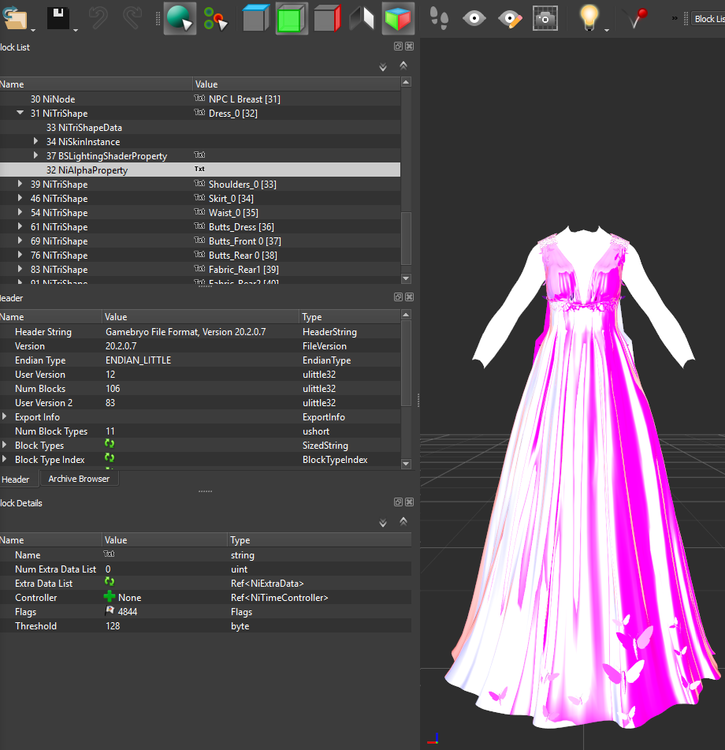
Task: Switch to the Header tab
Action: point(16,479)
